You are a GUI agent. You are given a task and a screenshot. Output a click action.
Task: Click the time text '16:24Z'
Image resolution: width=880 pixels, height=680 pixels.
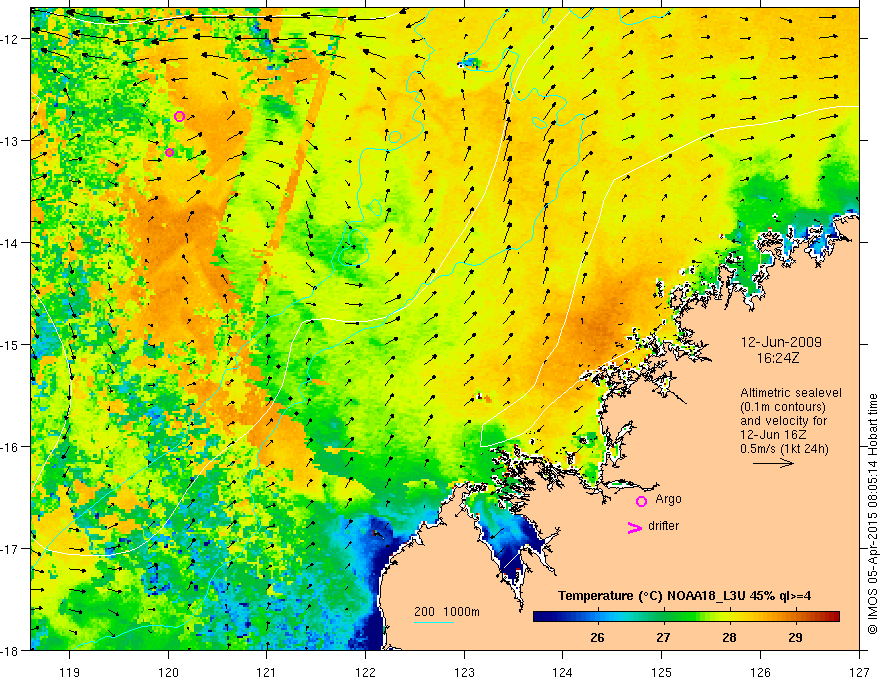(x=778, y=358)
